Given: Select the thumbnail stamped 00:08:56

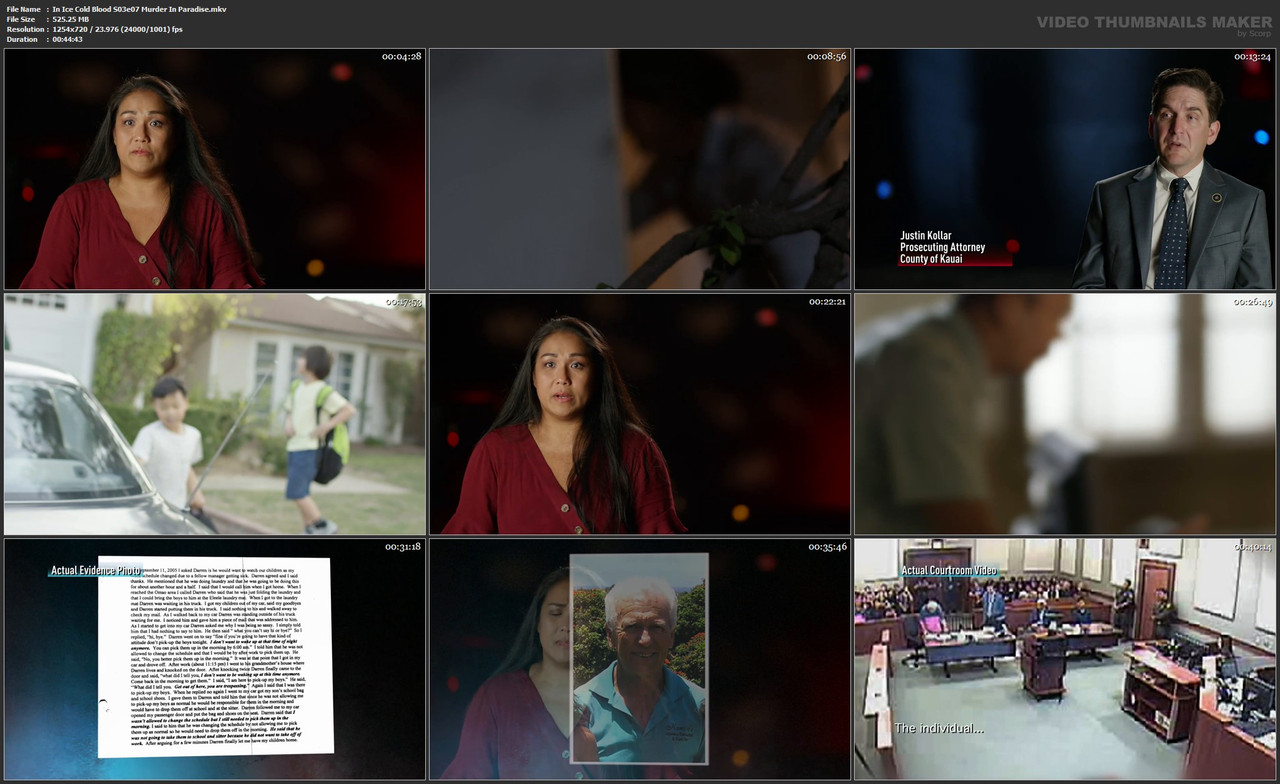Looking at the screenshot, I should [640, 169].
